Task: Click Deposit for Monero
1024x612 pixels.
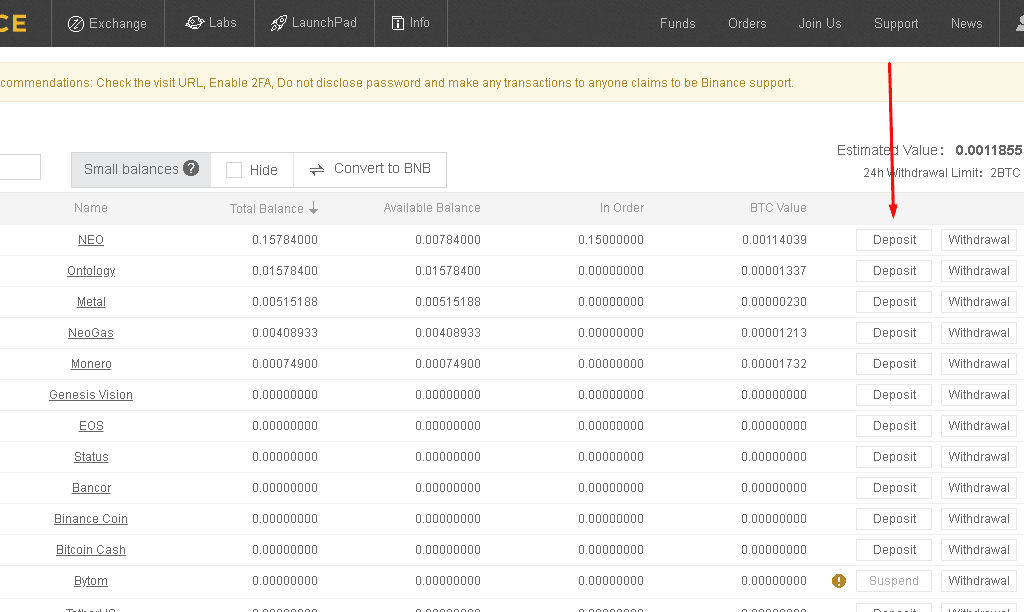Action: [894, 364]
